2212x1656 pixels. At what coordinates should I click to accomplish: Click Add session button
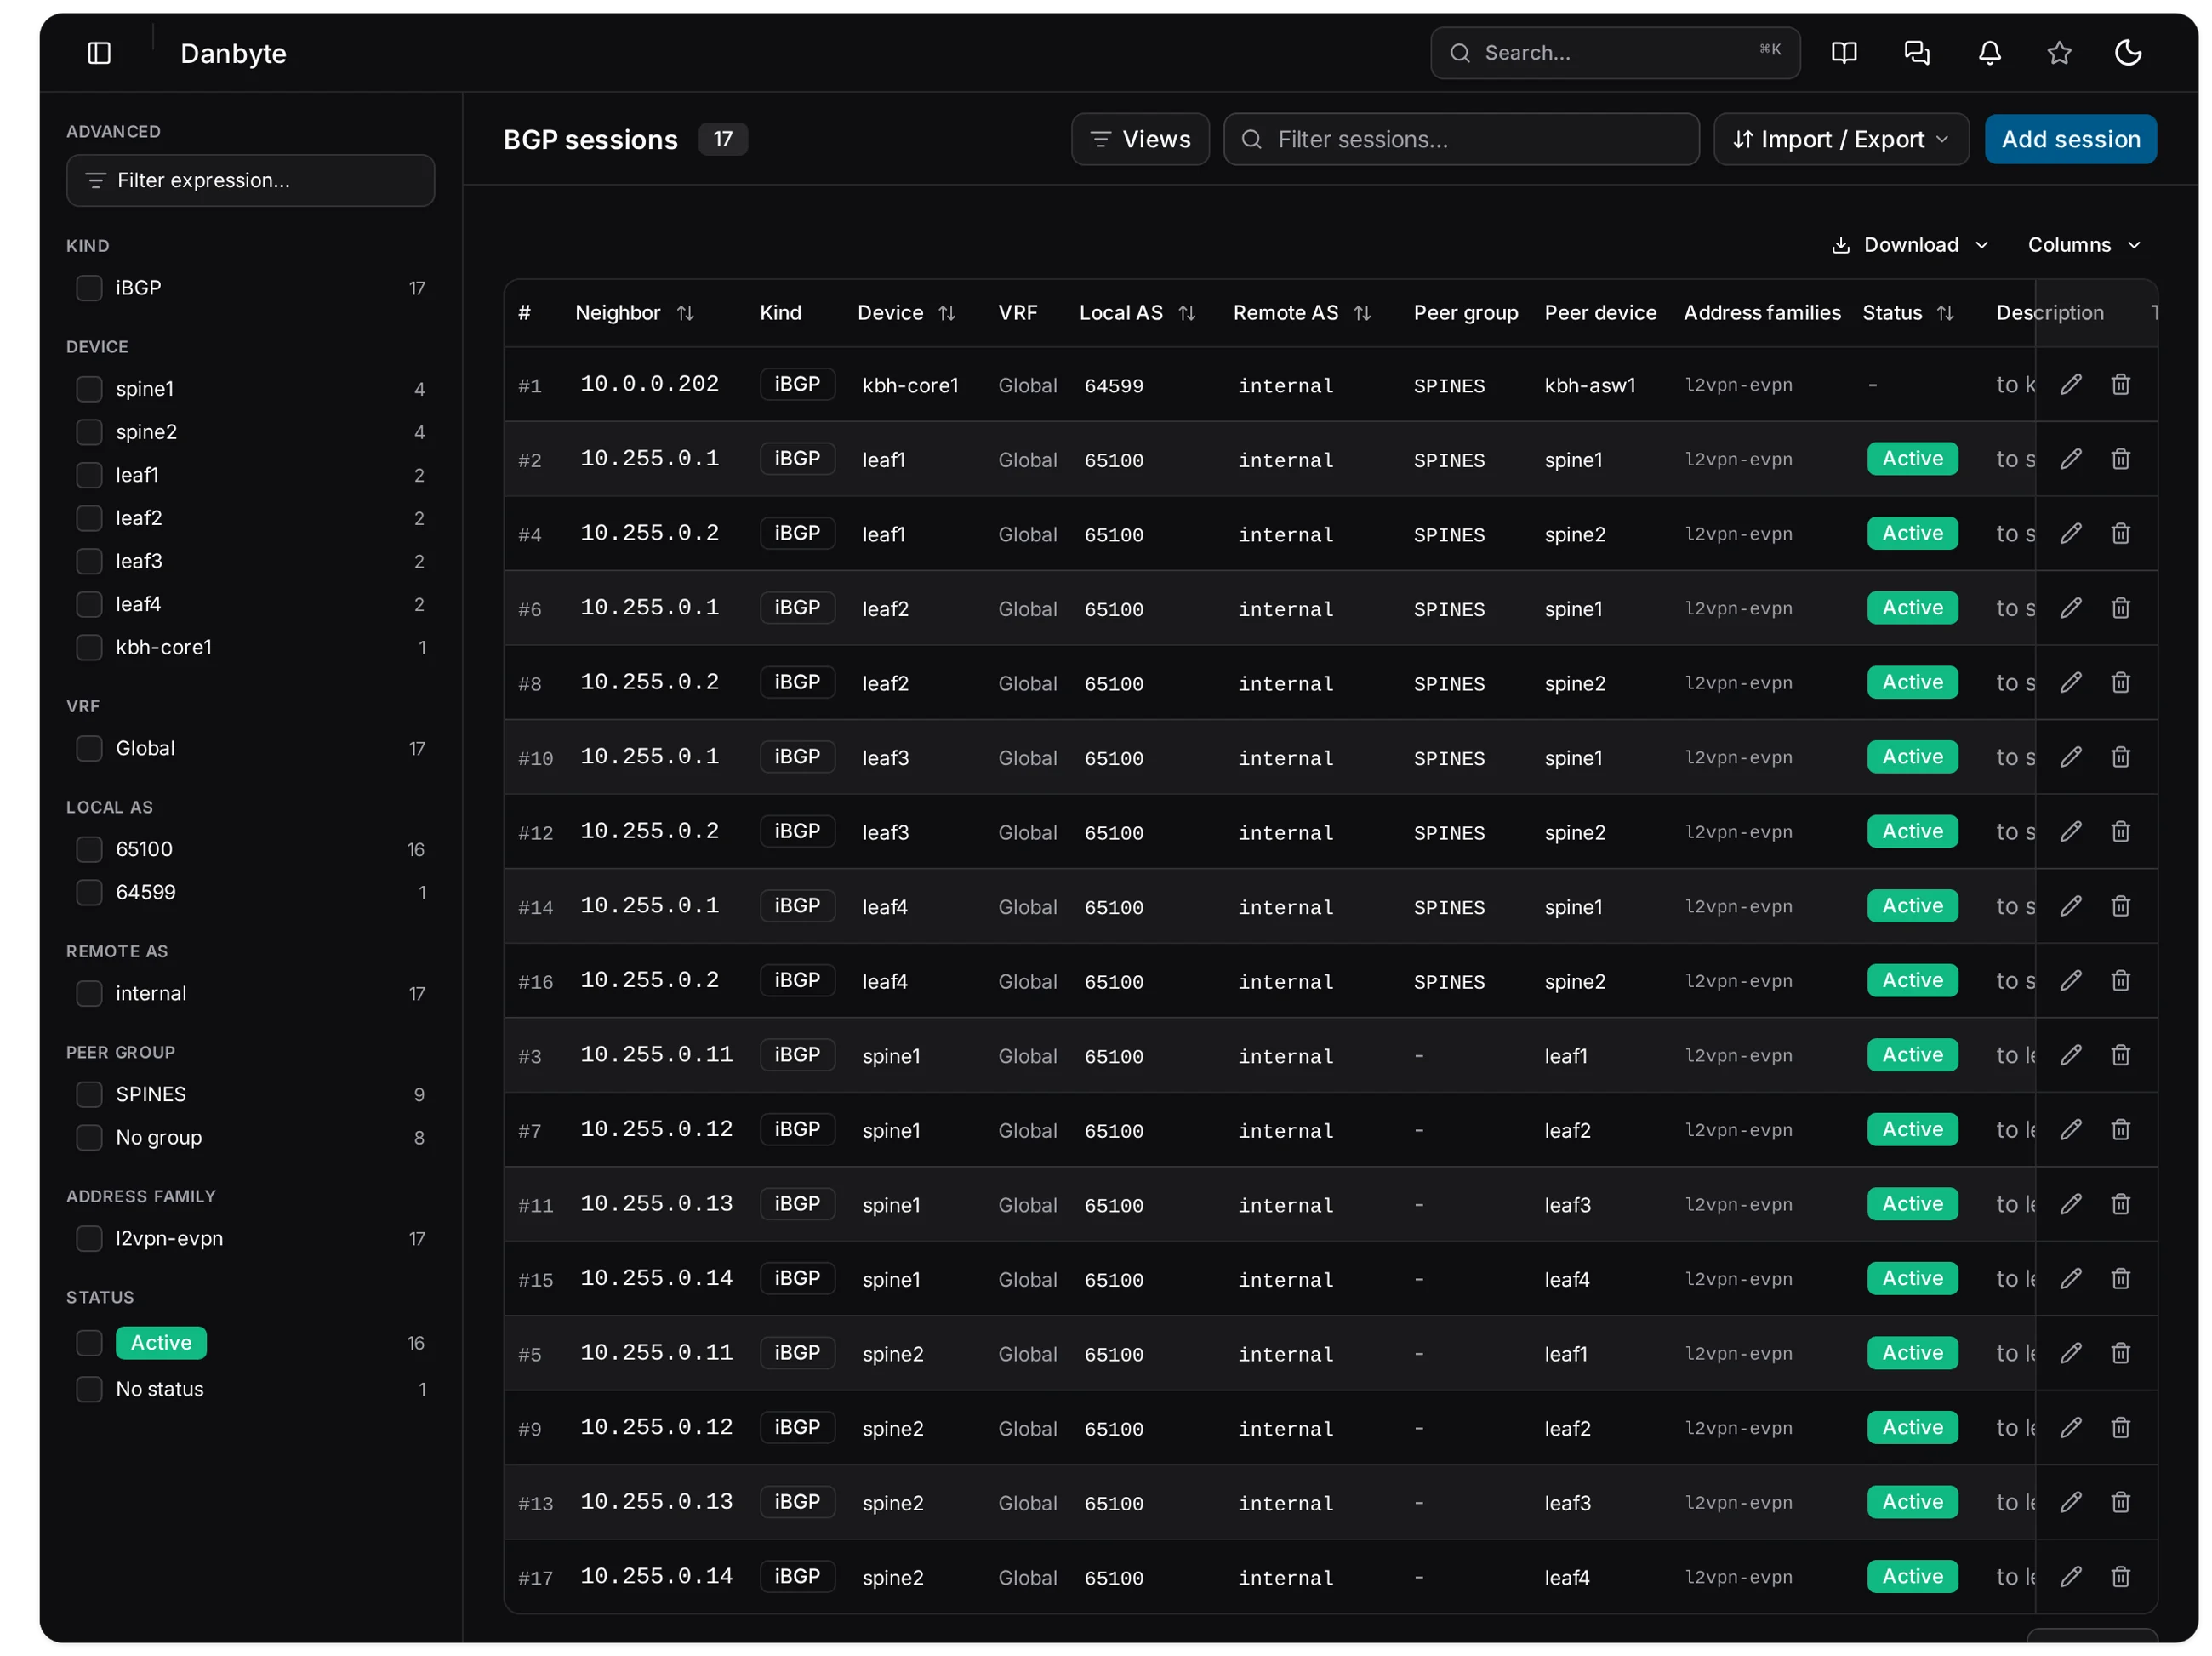tap(2070, 139)
